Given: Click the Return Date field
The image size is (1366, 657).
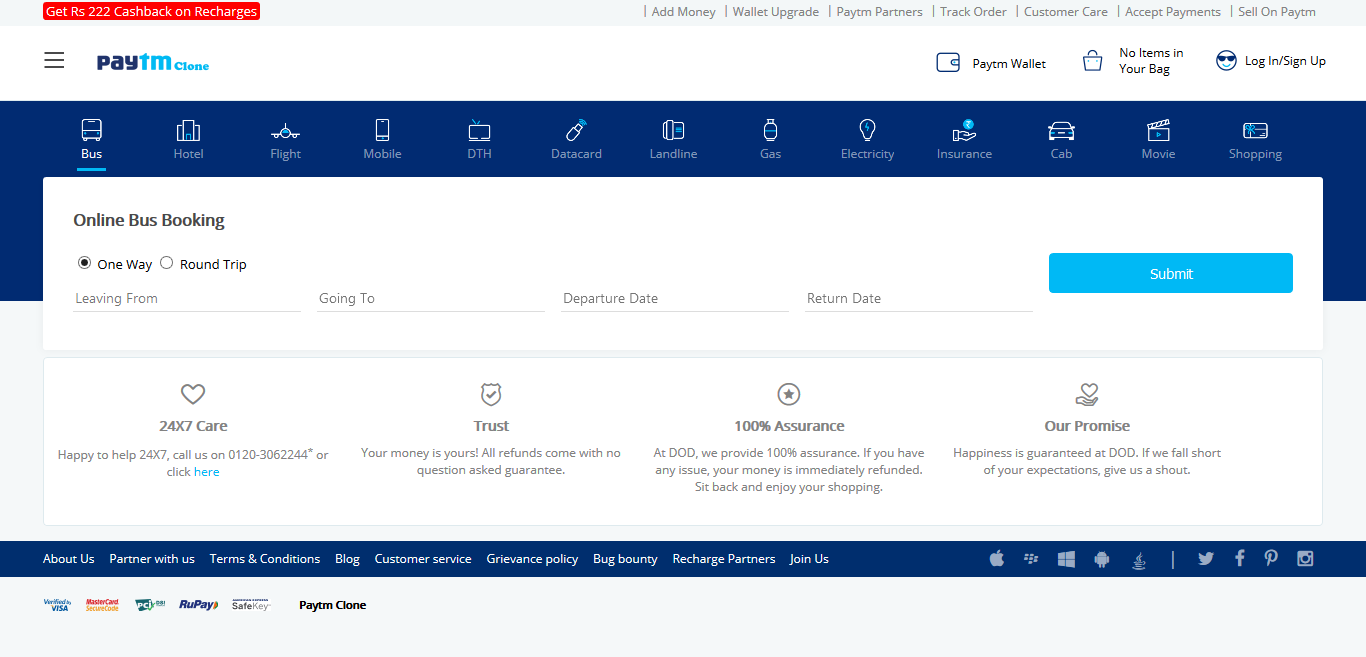Looking at the screenshot, I should pyautogui.click(x=919, y=298).
